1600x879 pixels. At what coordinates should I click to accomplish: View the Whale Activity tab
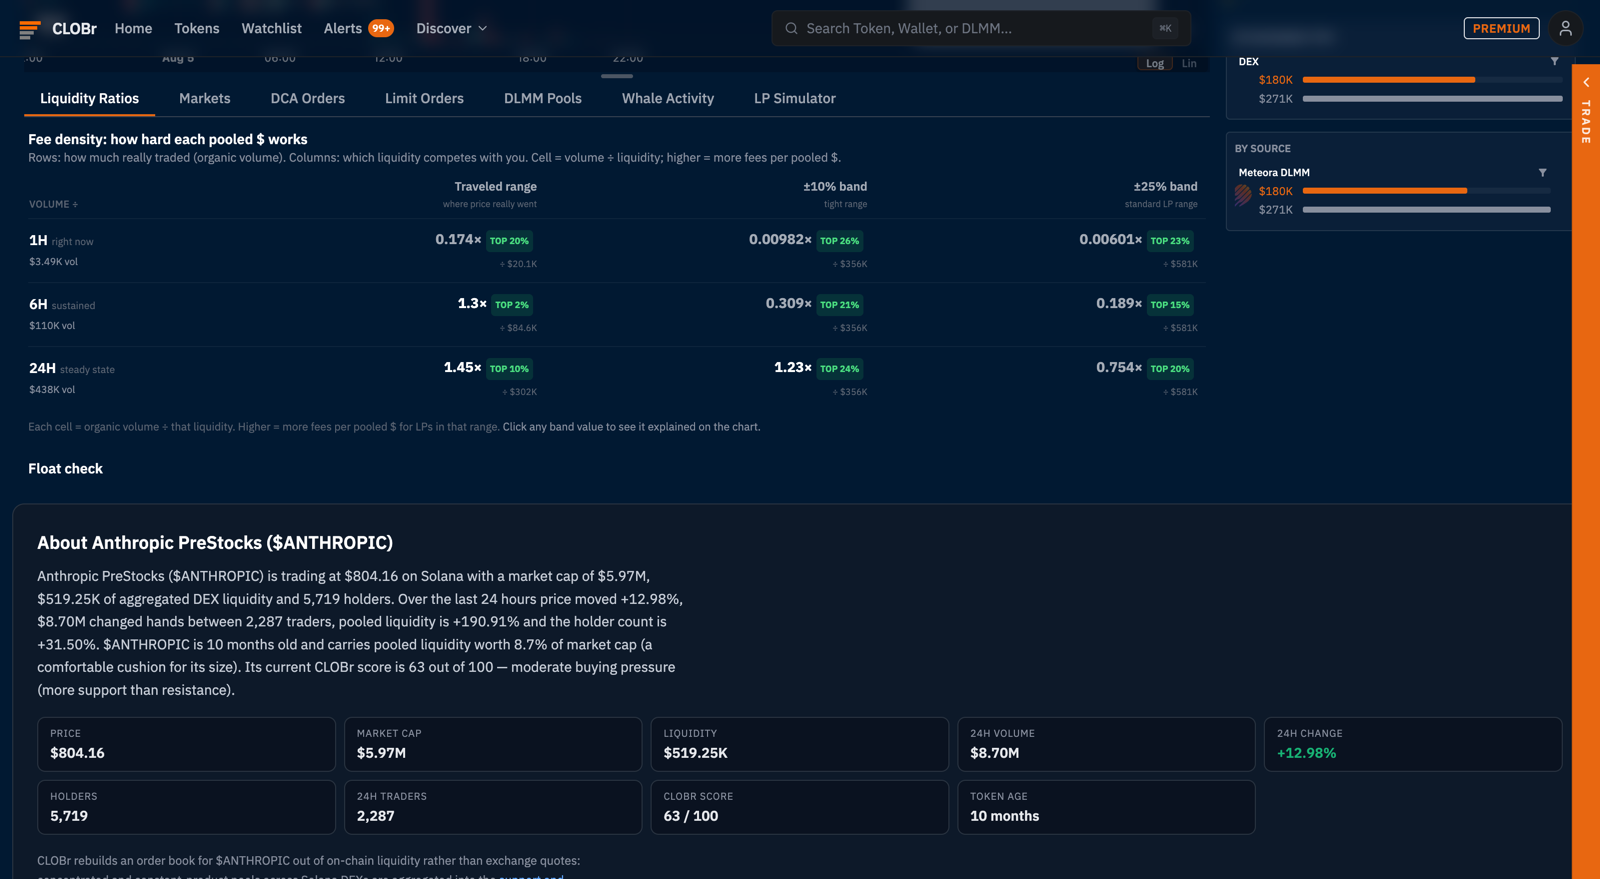tap(668, 98)
